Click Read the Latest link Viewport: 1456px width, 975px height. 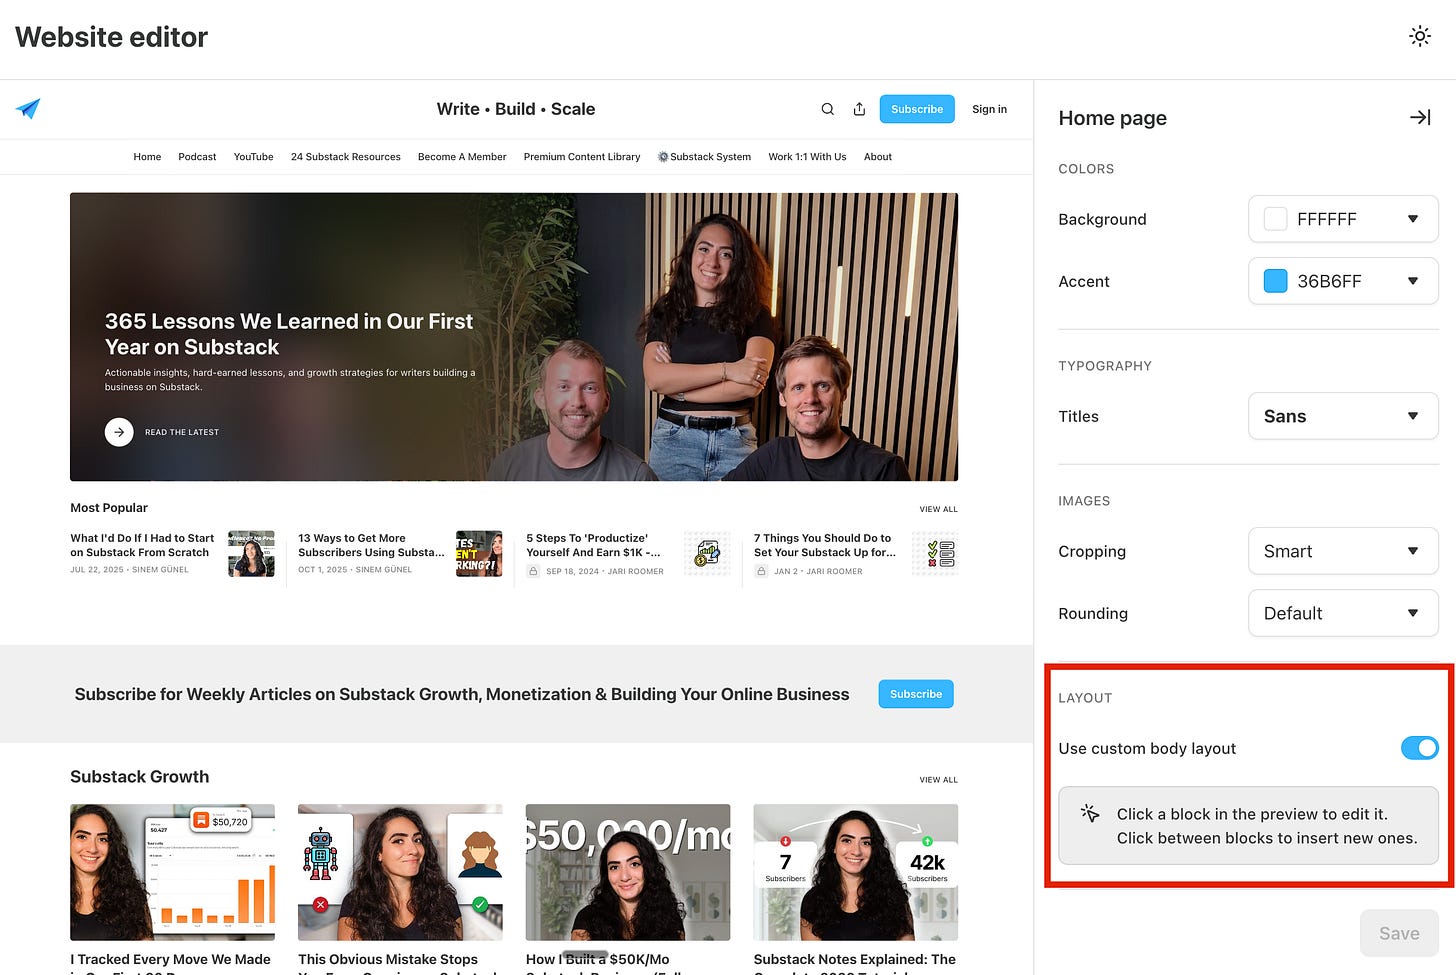[x=182, y=432]
